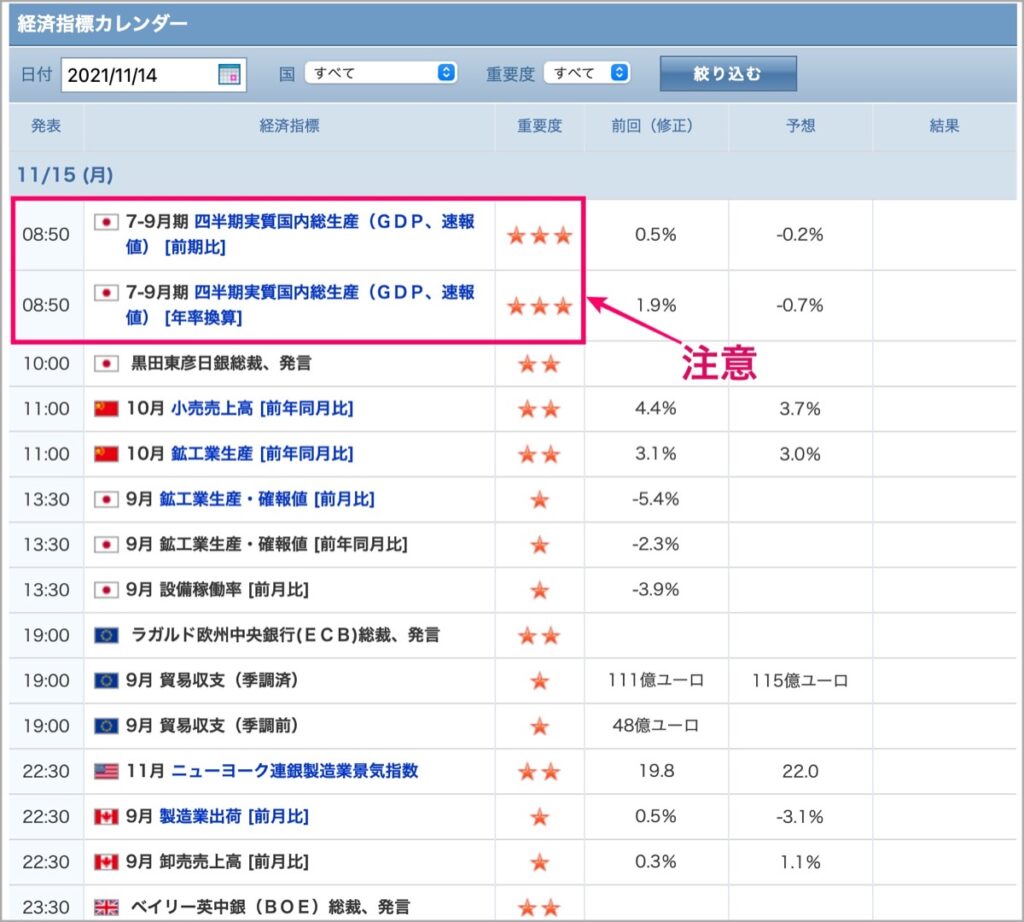Image resolution: width=1024 pixels, height=922 pixels.
Task: Click the 115億ユーロ forecast value
Action: (800, 680)
